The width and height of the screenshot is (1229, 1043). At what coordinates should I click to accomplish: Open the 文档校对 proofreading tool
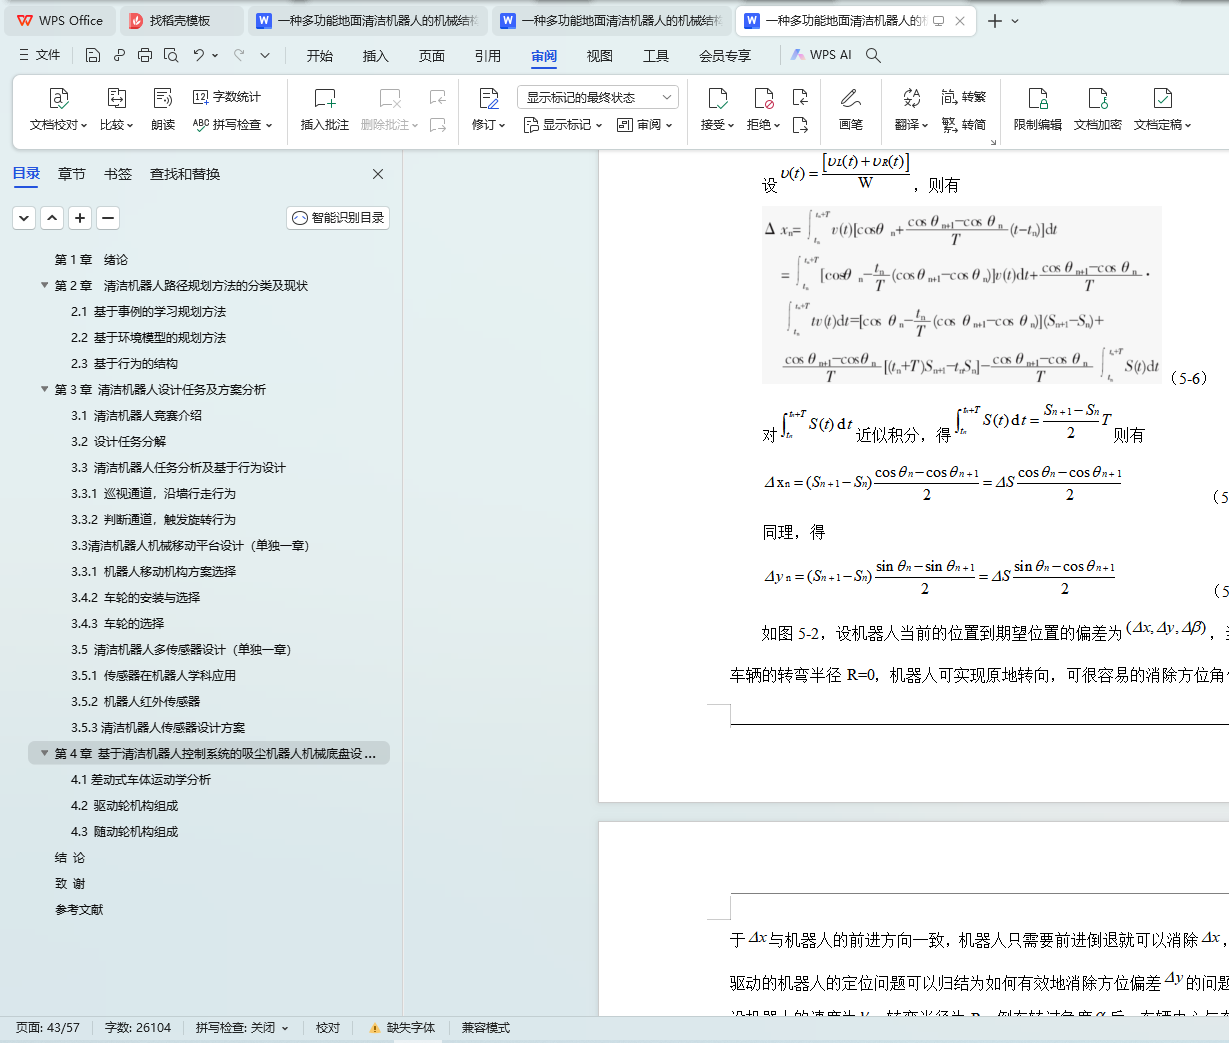coord(58,109)
